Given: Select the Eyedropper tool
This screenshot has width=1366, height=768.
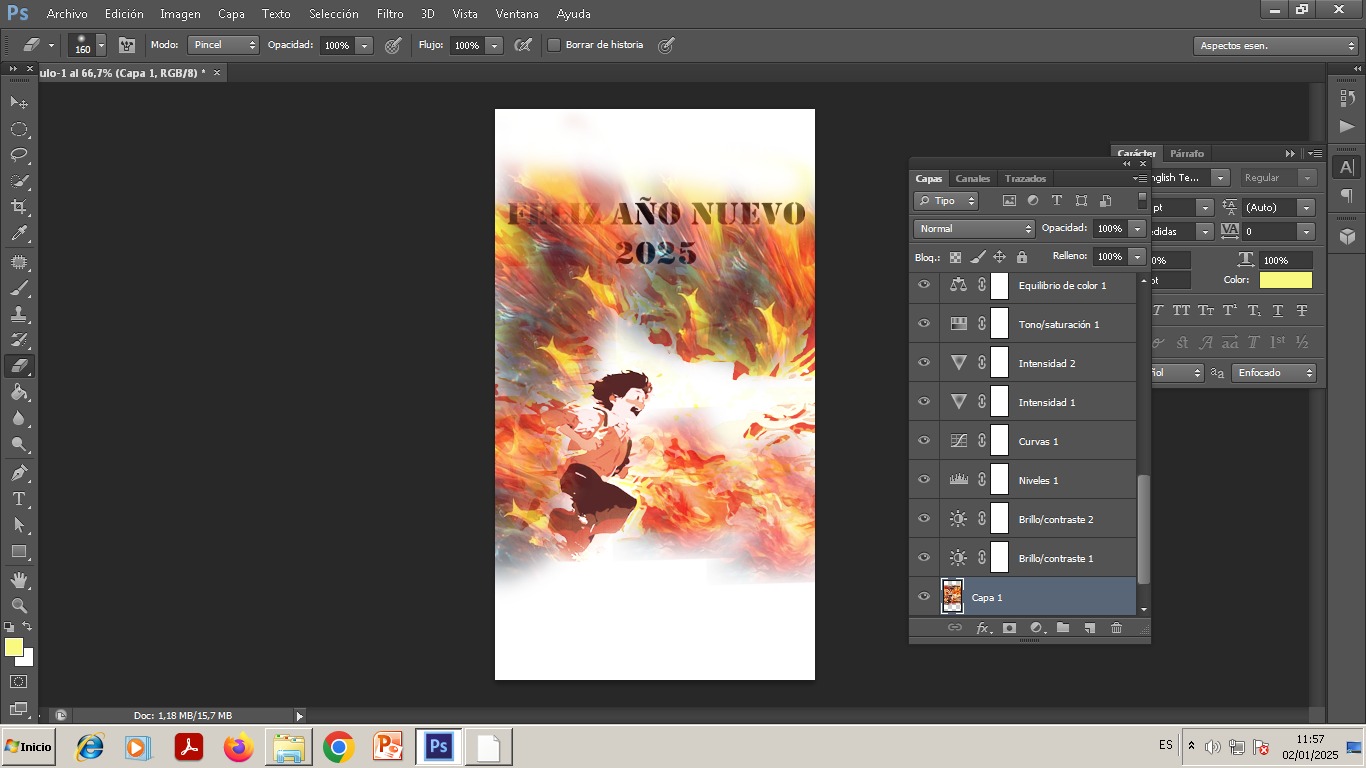Looking at the screenshot, I should (x=19, y=234).
